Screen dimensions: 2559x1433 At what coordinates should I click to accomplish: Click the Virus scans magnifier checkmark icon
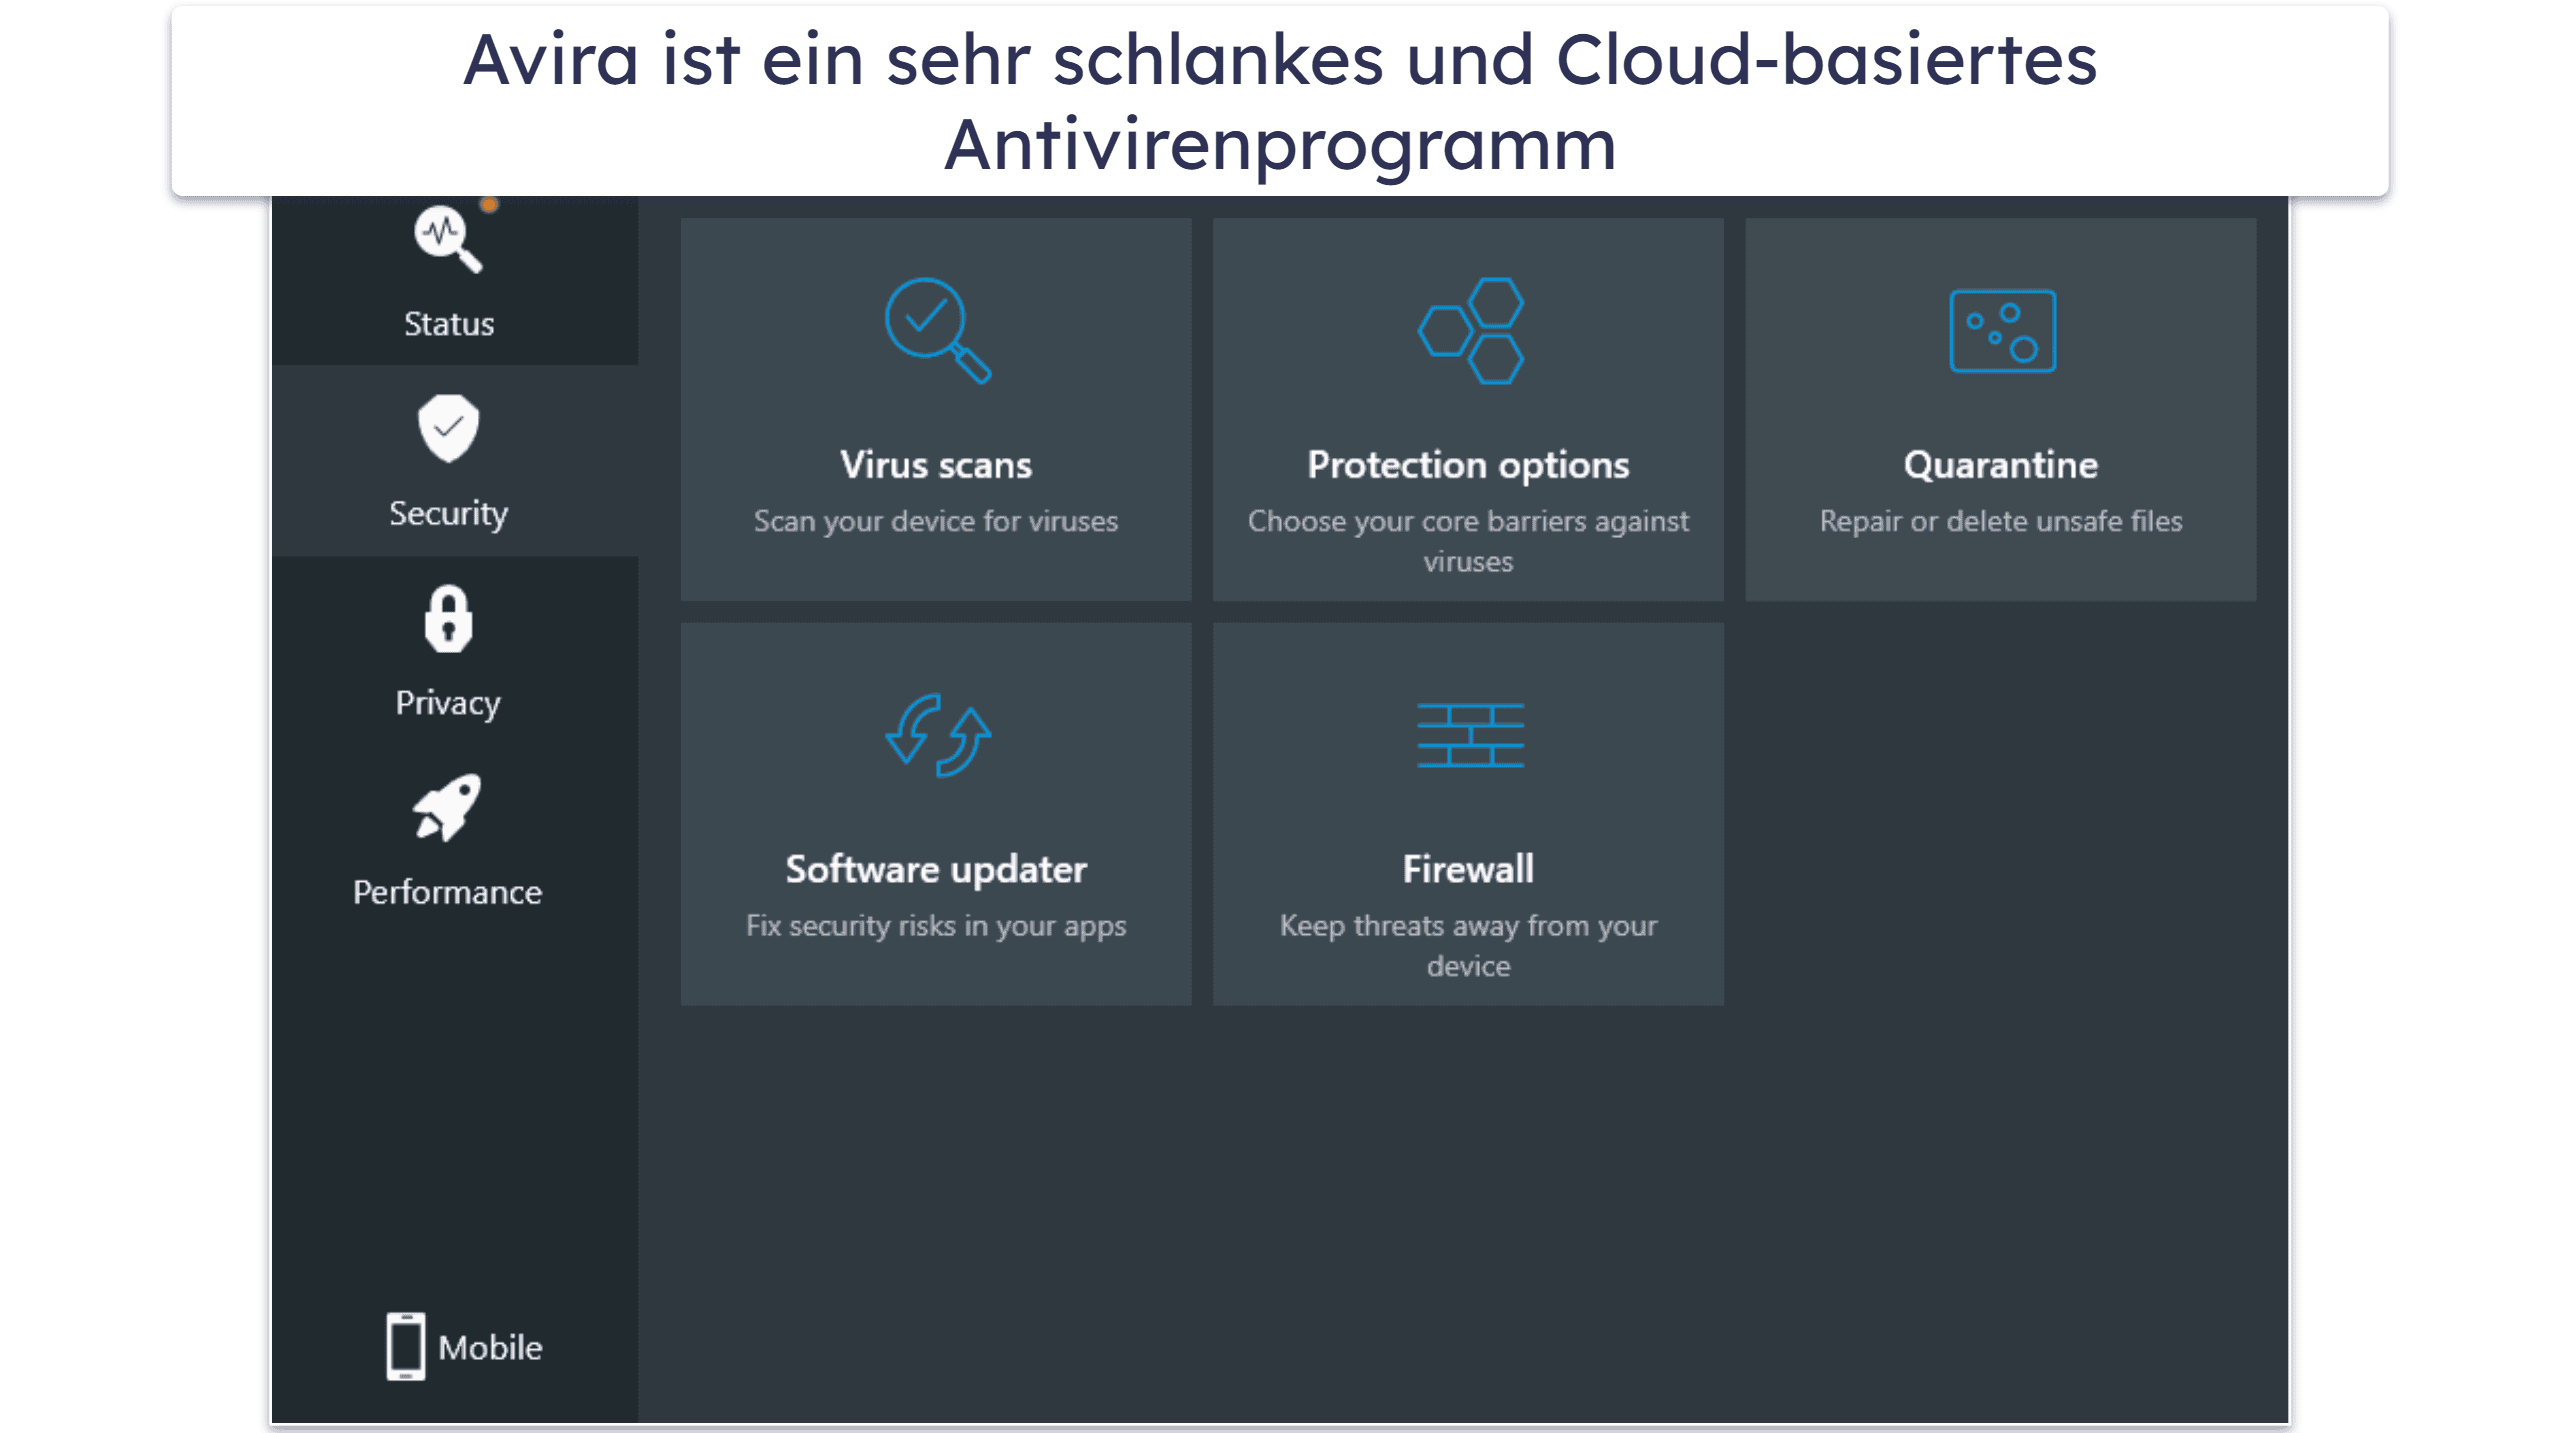(x=937, y=331)
